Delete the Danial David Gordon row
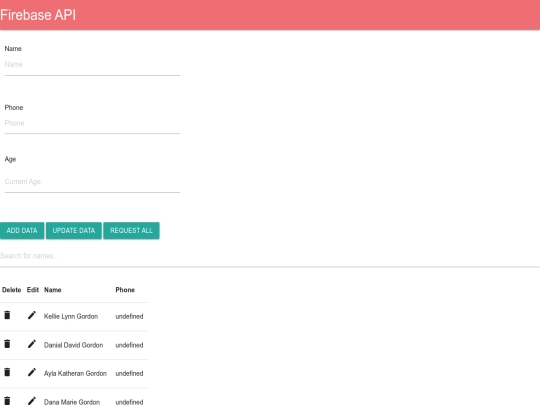 pos(7,344)
